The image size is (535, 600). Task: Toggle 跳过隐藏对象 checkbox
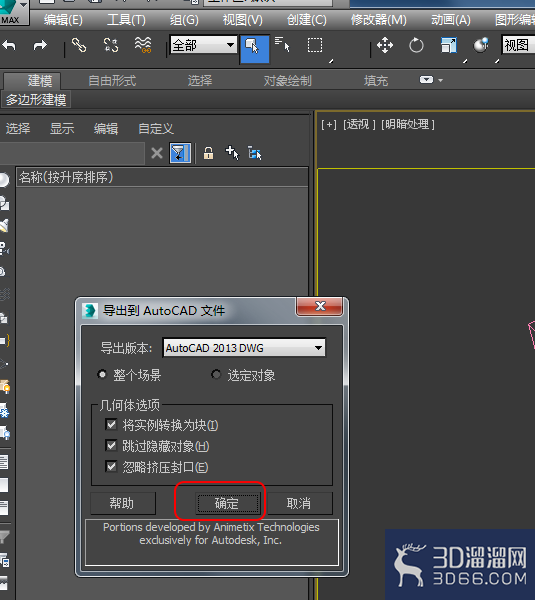point(111,446)
